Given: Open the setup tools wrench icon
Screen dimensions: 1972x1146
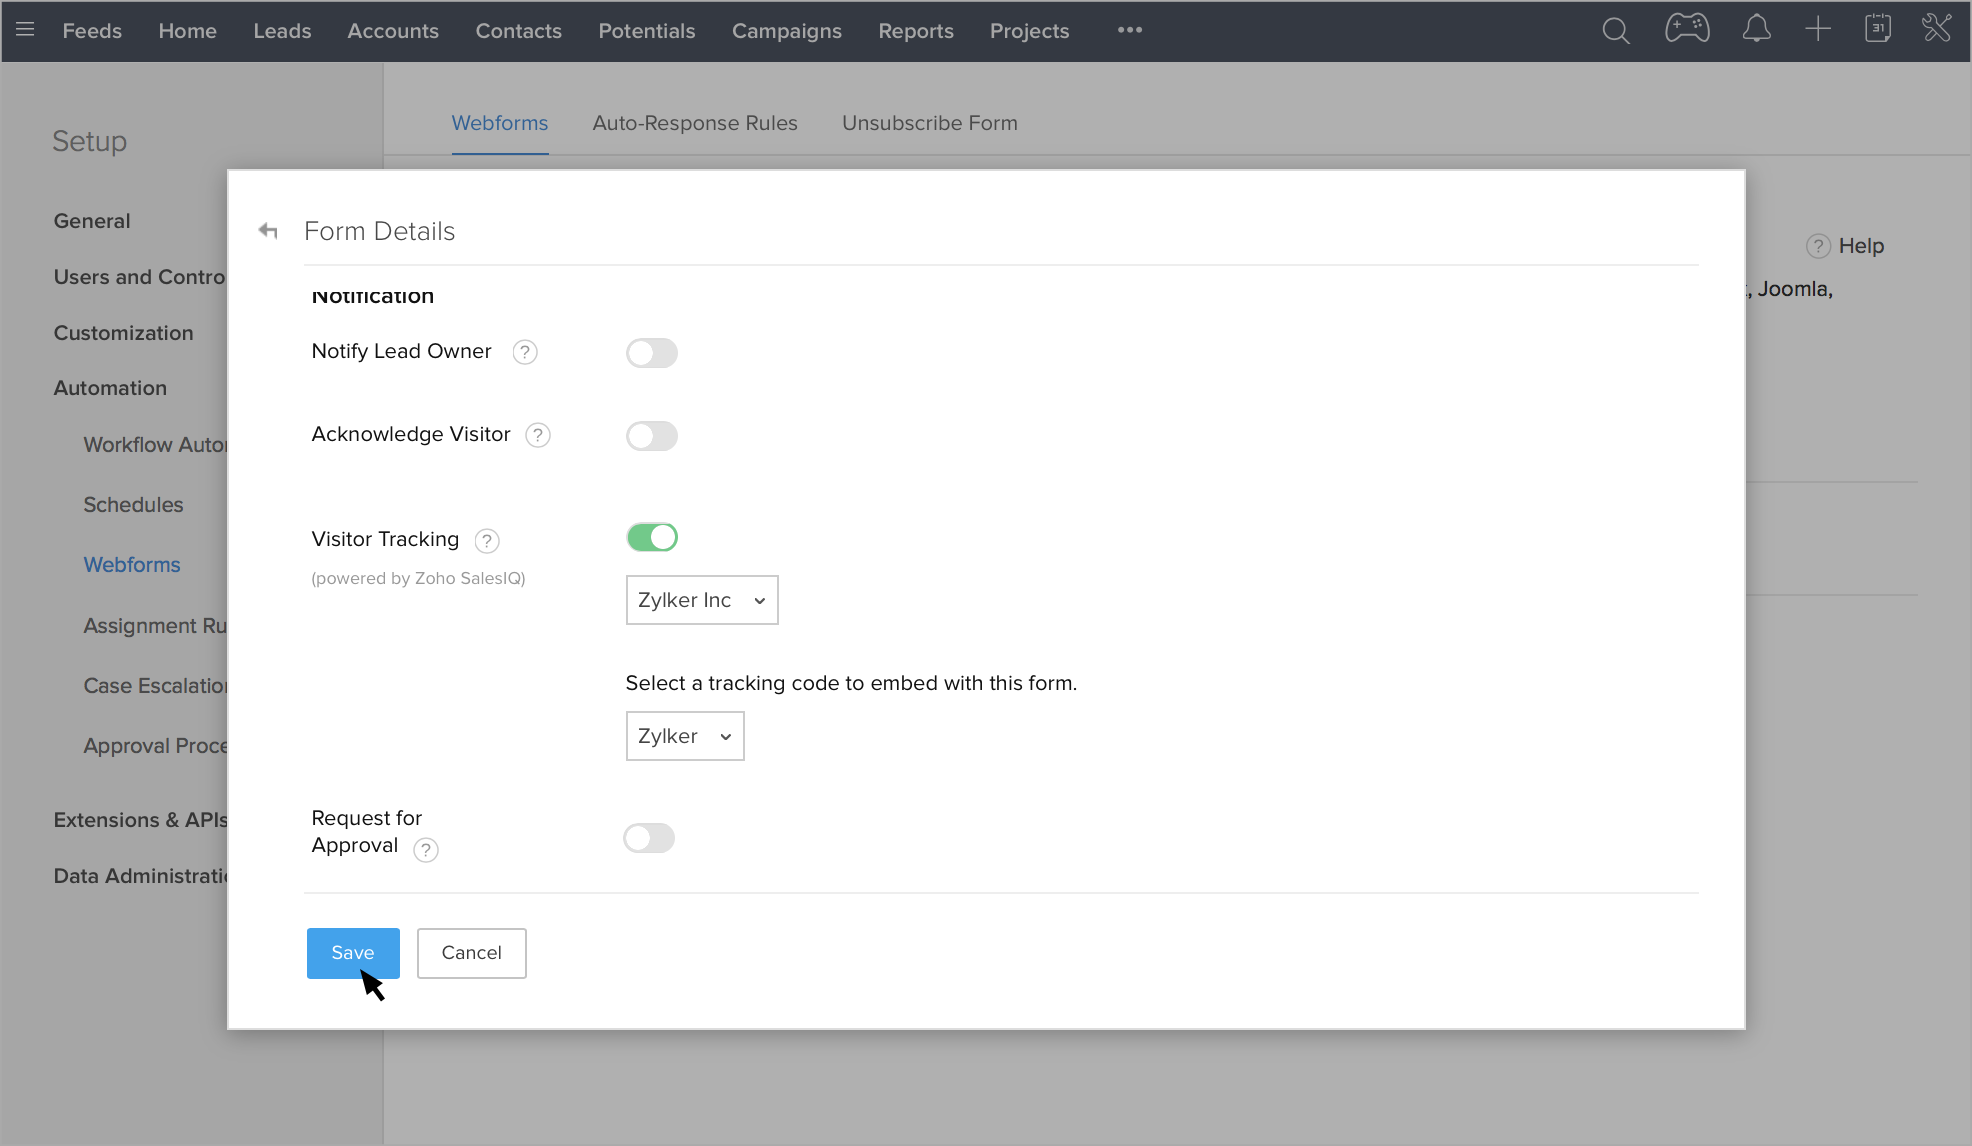Looking at the screenshot, I should [1936, 28].
